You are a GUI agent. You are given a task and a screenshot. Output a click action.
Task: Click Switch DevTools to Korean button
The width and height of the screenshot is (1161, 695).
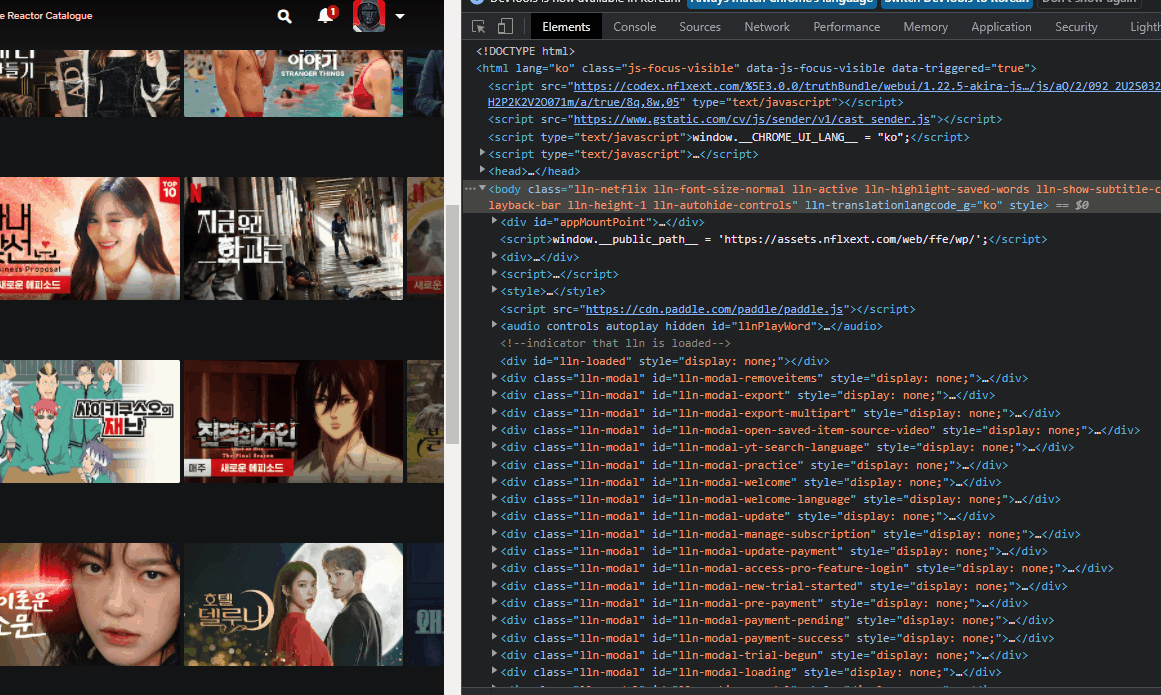tap(957, 2)
